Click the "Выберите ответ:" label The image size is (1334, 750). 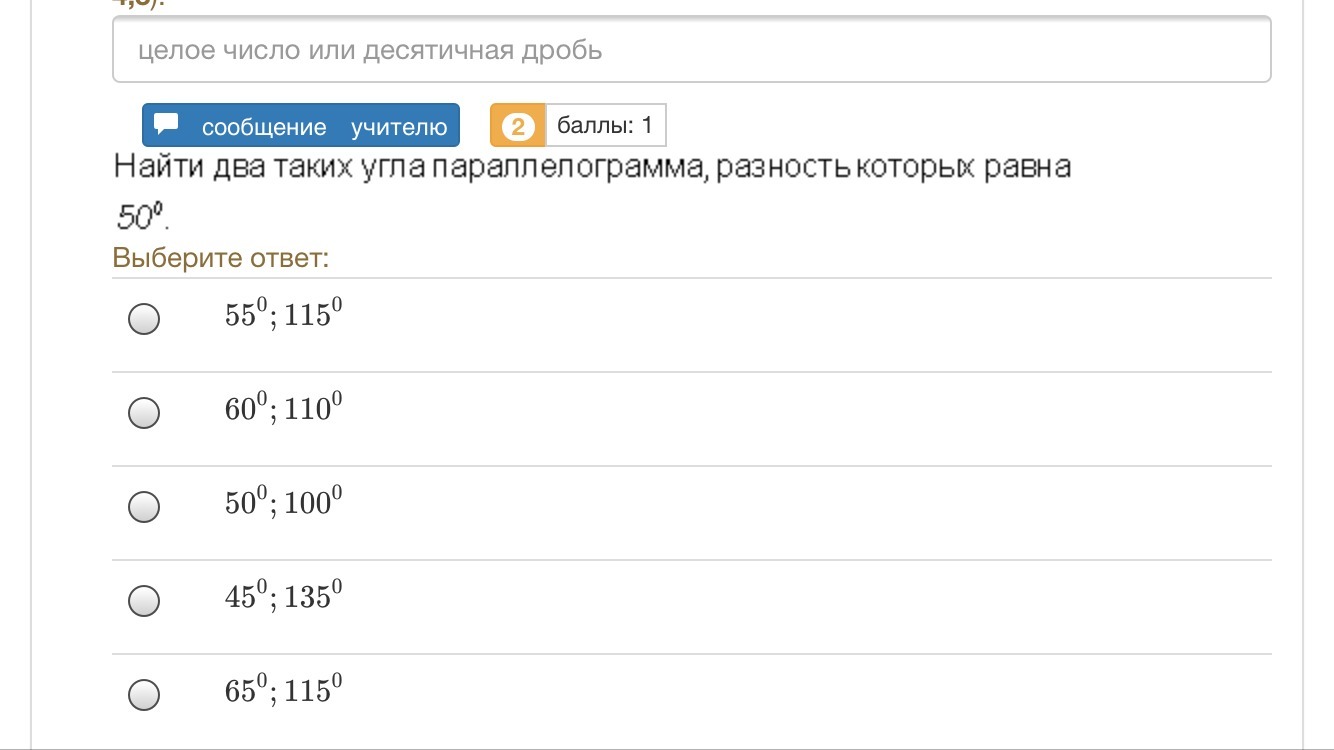(x=221, y=258)
